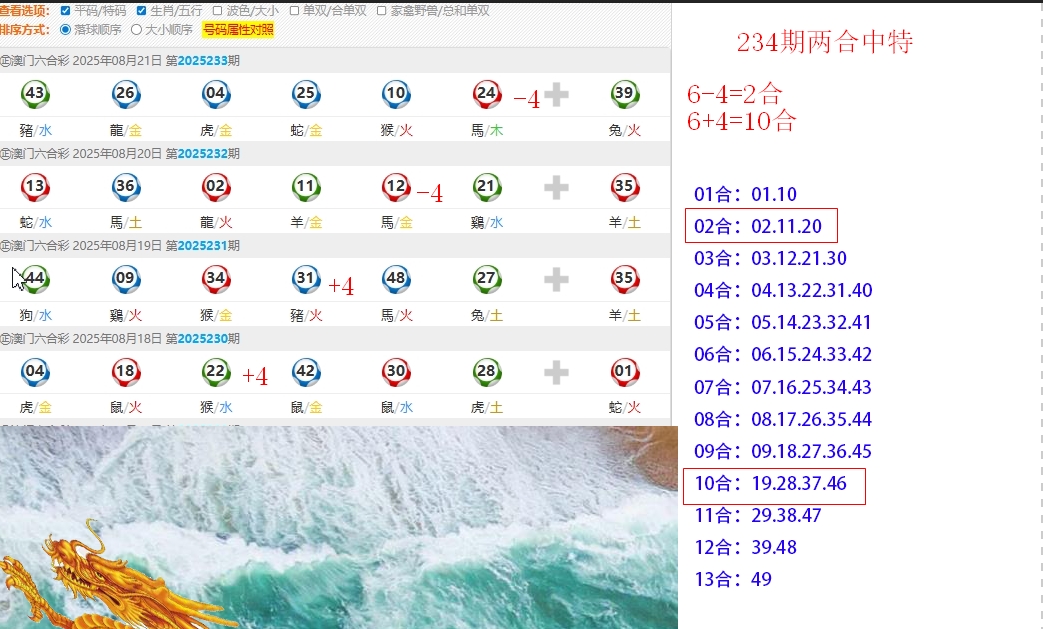This screenshot has width=1043, height=629.
Task: Click the row 09合: 09.18.27.36.45
Action: (x=782, y=451)
